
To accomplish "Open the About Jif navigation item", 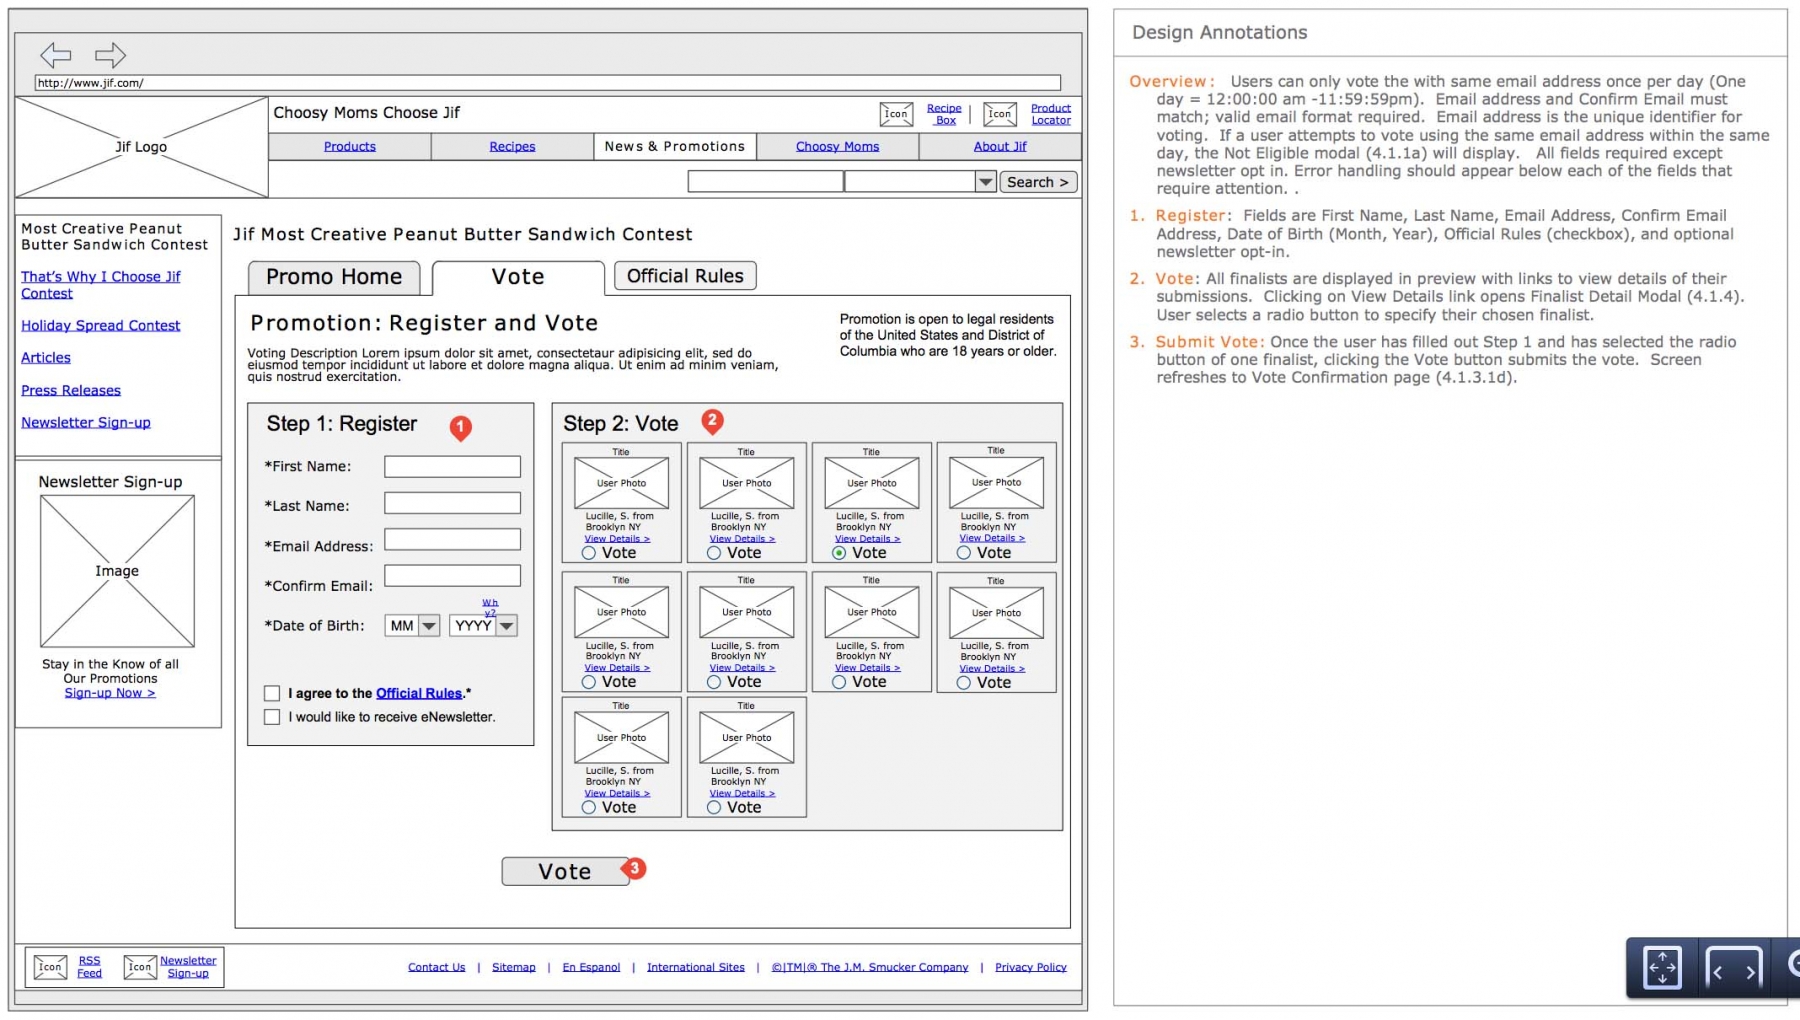I will (1000, 146).
